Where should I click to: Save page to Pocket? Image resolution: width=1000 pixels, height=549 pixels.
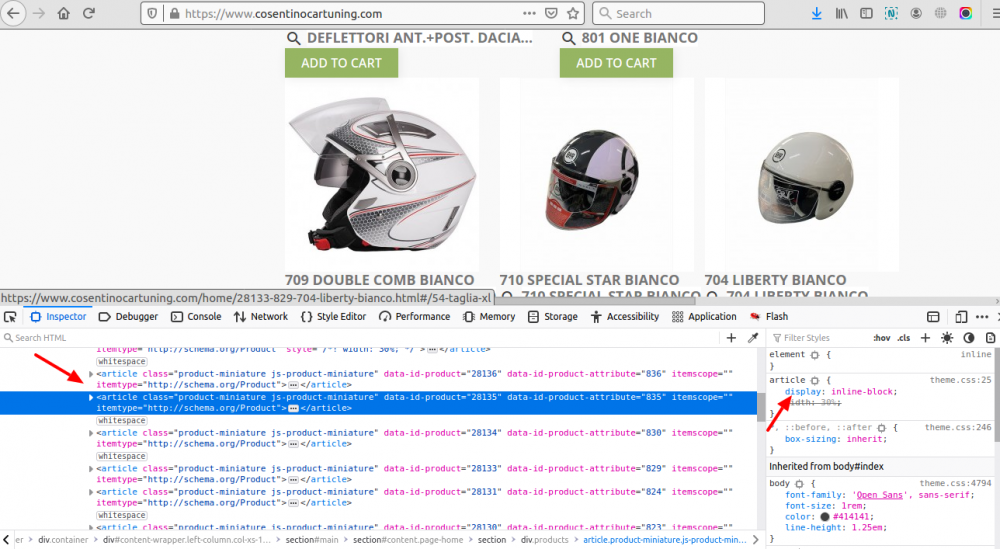point(552,13)
